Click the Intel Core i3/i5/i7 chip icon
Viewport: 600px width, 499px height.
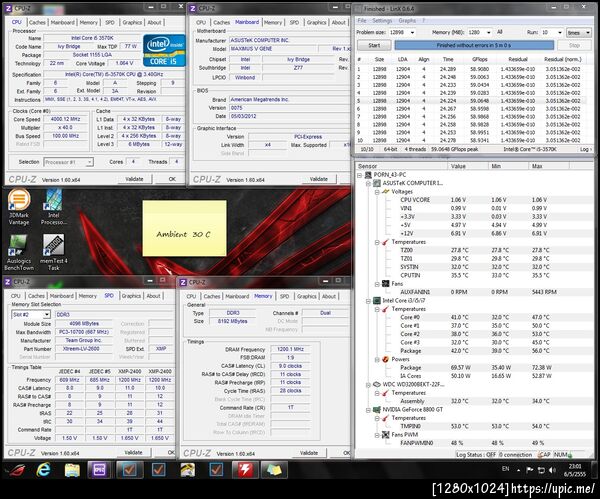point(377,301)
